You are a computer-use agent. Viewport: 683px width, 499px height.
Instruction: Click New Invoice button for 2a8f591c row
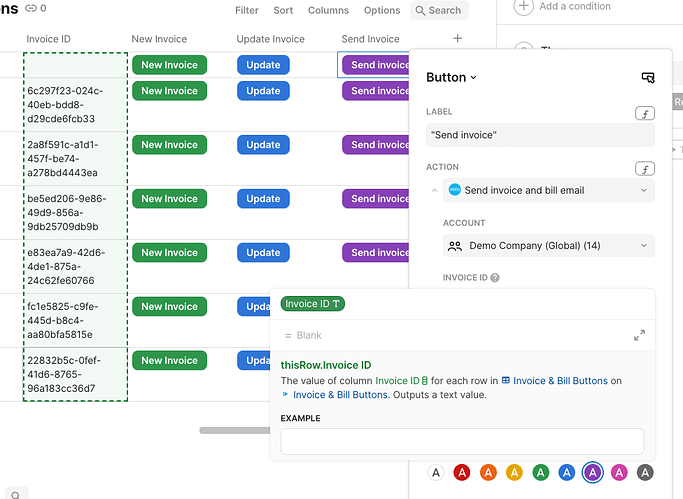coord(169,145)
